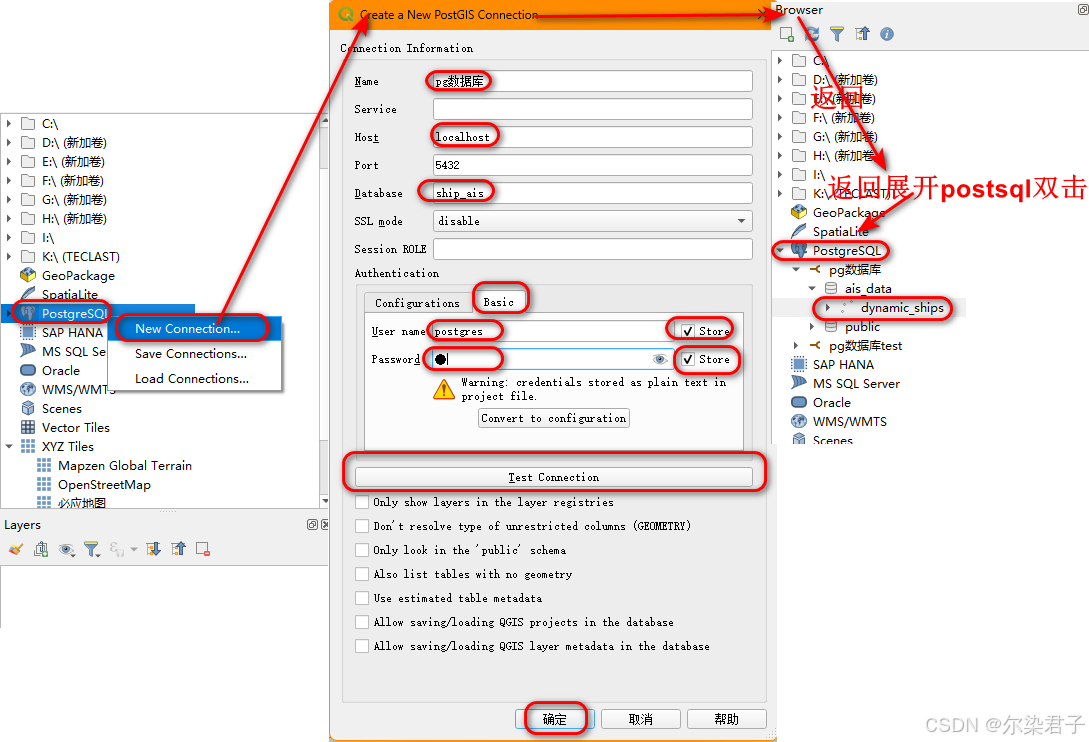Expand public schema in right Browser
This screenshot has height=742, width=1089.
pos(812,327)
